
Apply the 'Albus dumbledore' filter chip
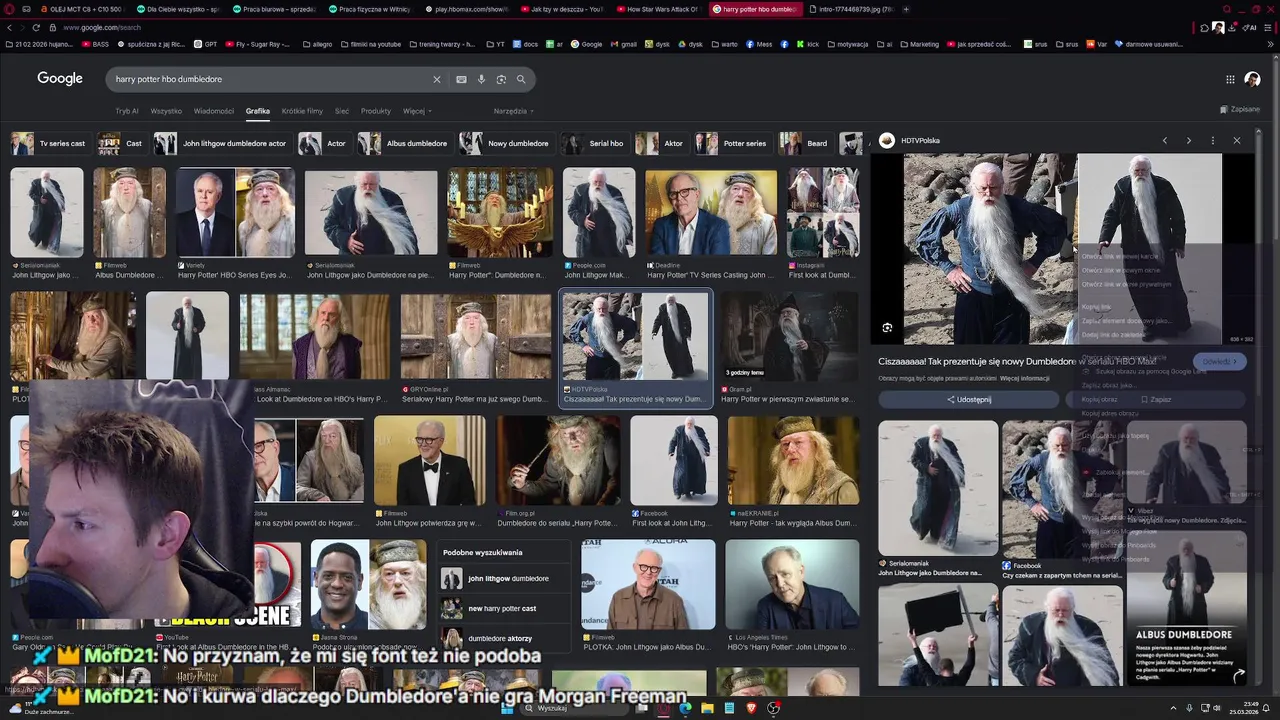(x=405, y=143)
